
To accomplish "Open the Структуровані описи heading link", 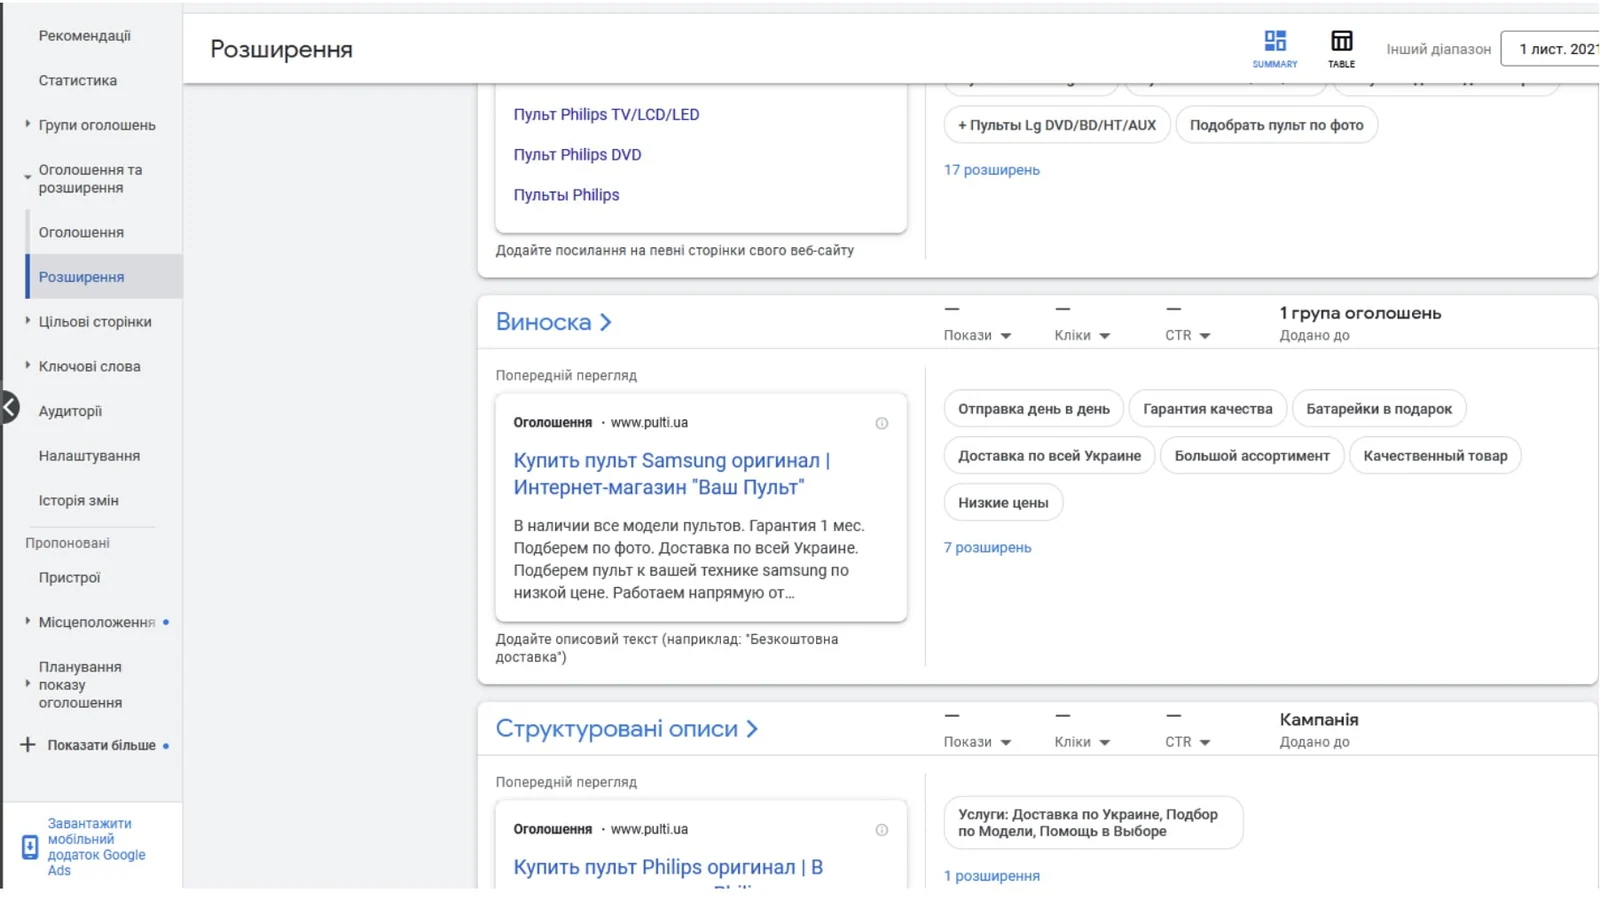I will 626,729.
